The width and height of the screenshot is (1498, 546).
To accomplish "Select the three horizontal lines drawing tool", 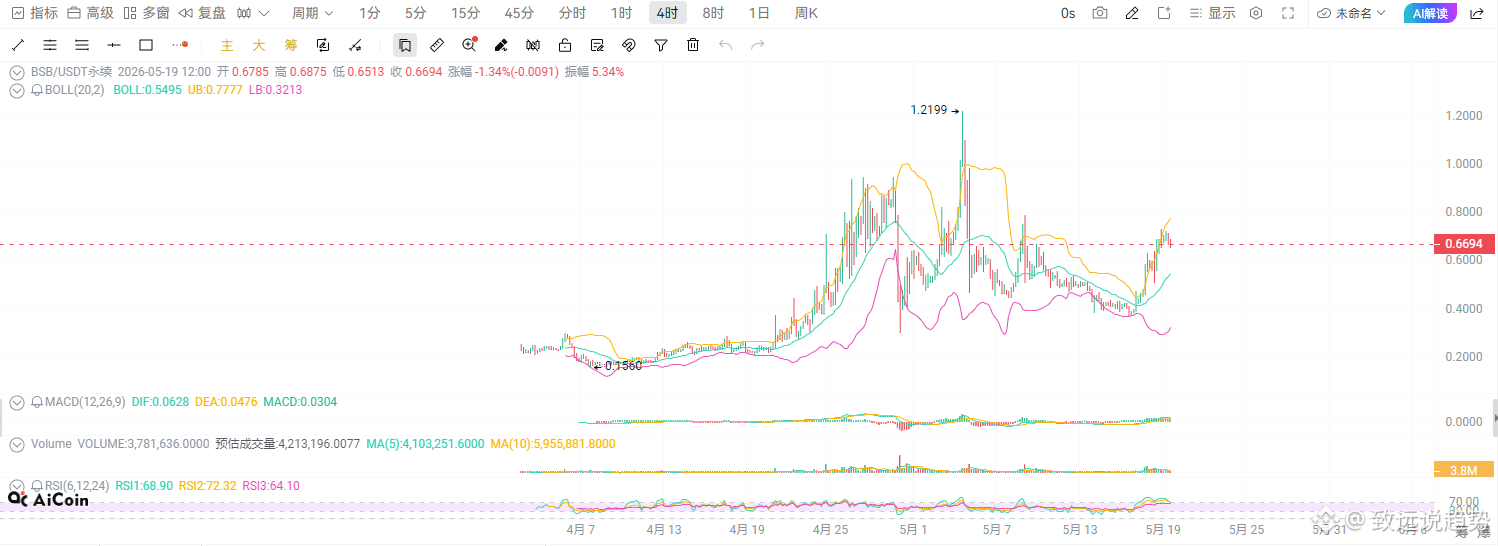I will point(82,45).
